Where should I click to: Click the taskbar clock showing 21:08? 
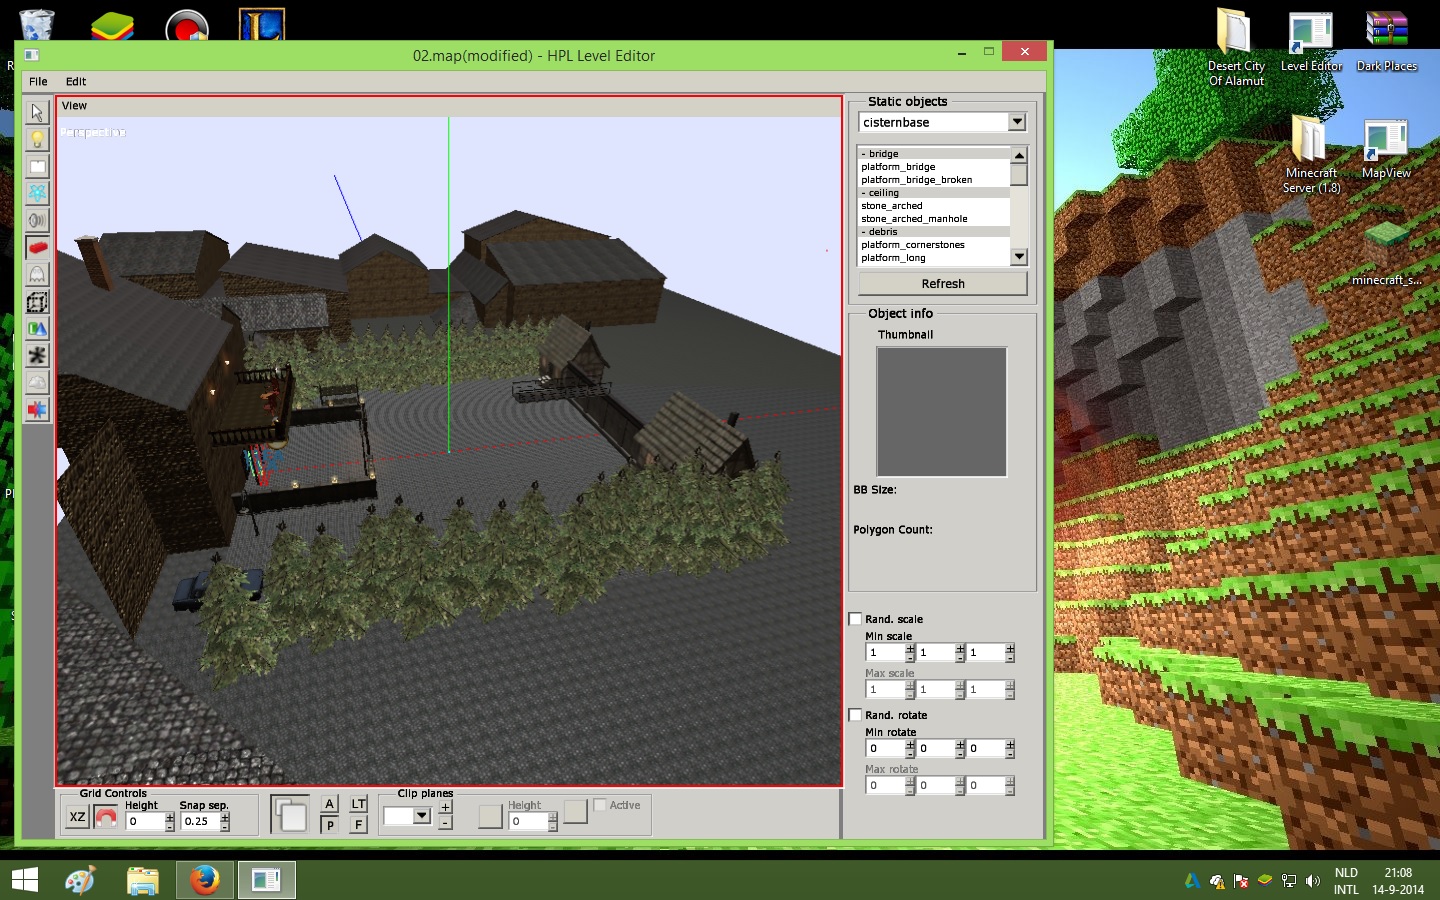click(x=1398, y=881)
